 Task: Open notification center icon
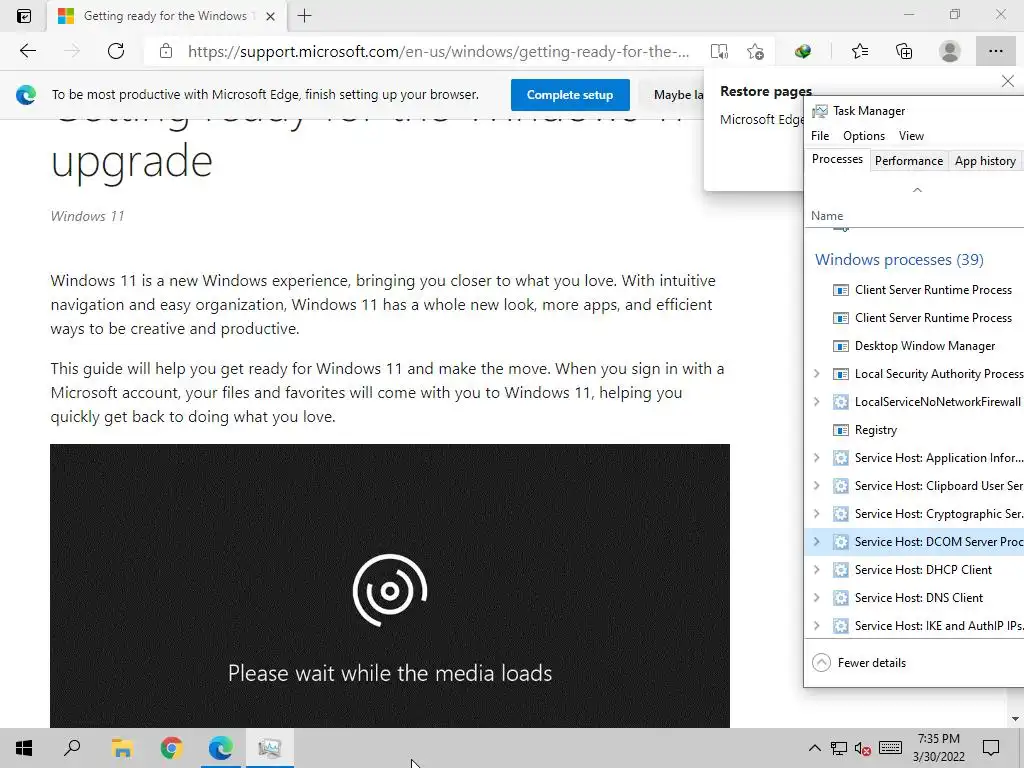tap(991, 748)
